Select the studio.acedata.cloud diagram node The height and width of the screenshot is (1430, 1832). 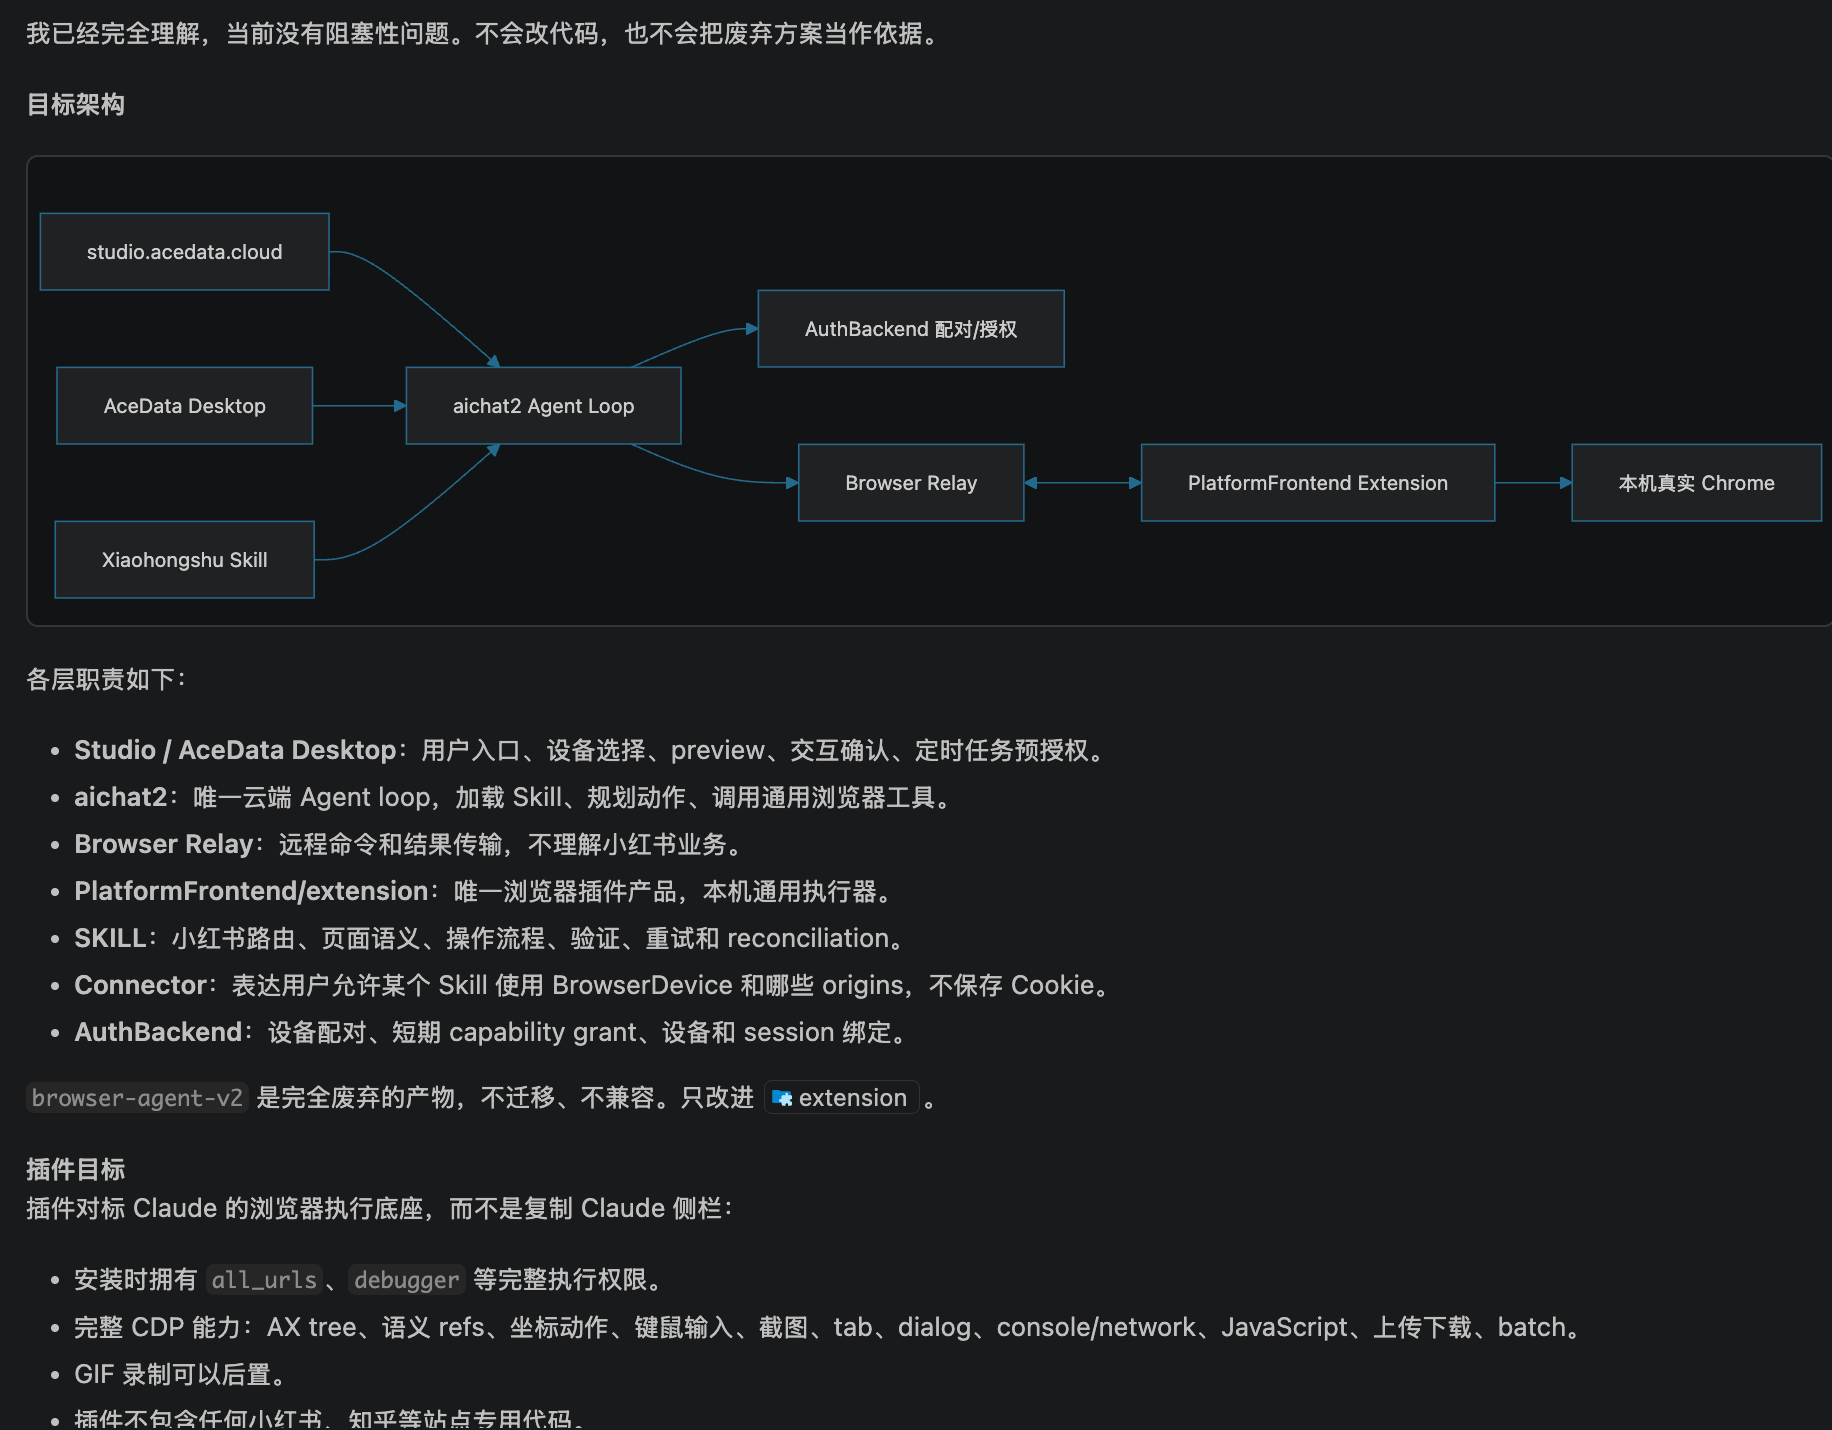point(185,252)
